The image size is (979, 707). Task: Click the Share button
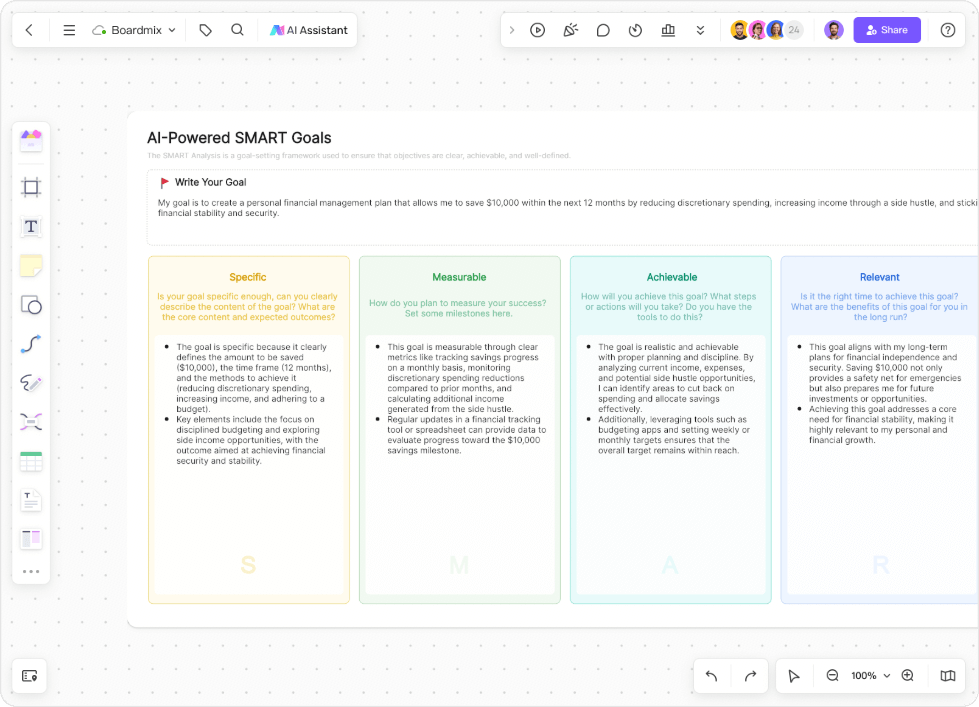pos(887,30)
